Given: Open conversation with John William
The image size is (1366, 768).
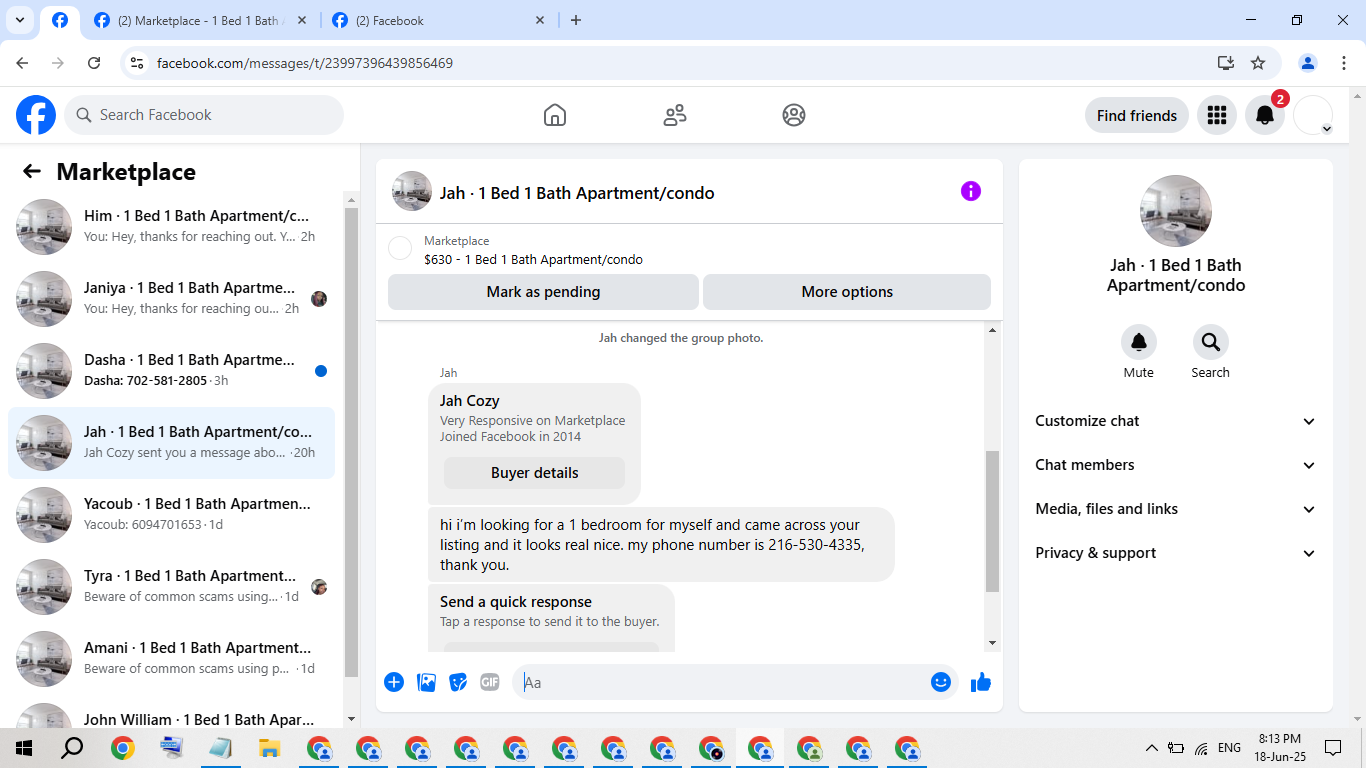Looking at the screenshot, I should [171, 713].
